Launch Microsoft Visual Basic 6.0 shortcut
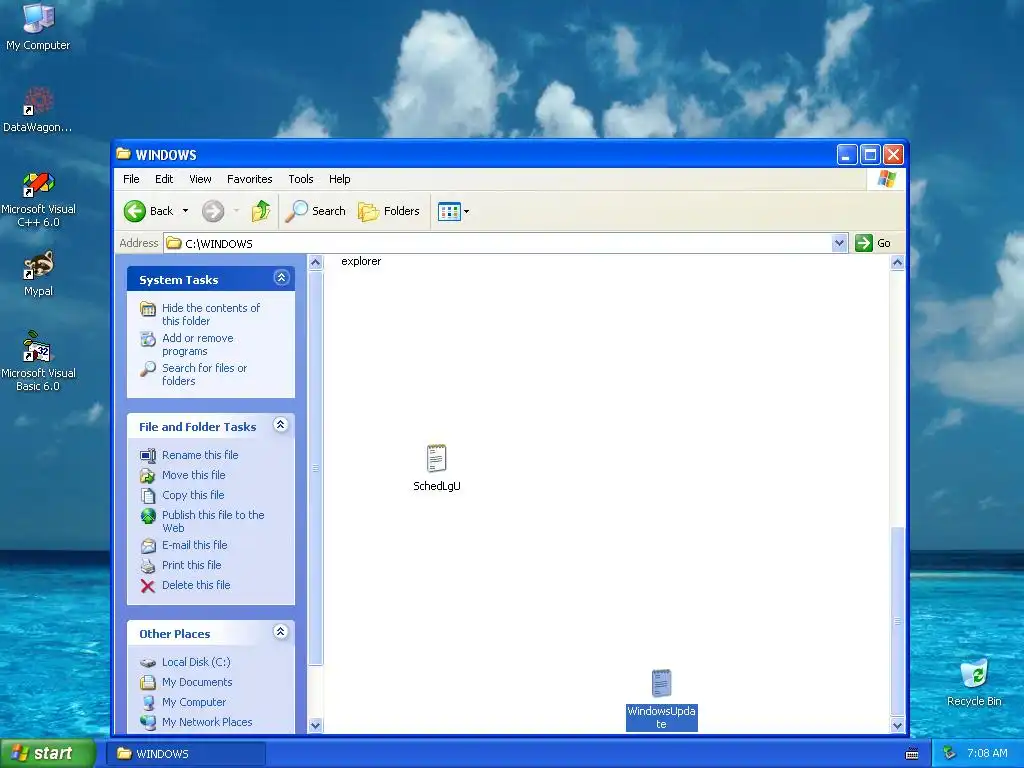 [38, 362]
